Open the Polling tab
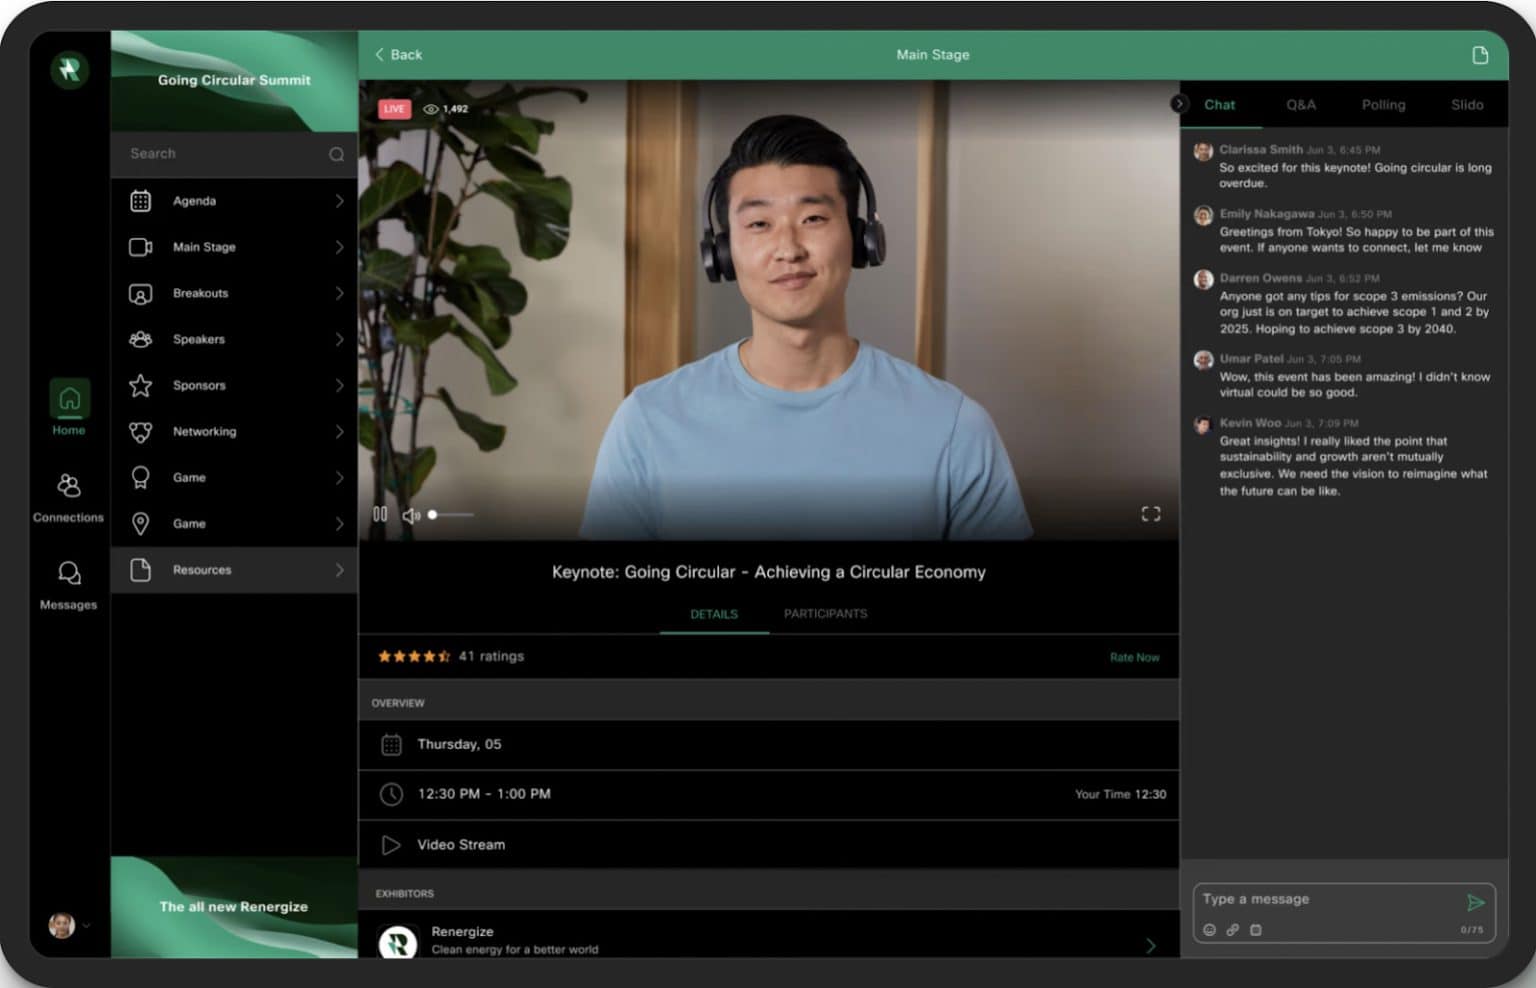The height and width of the screenshot is (988, 1536). pos(1383,104)
